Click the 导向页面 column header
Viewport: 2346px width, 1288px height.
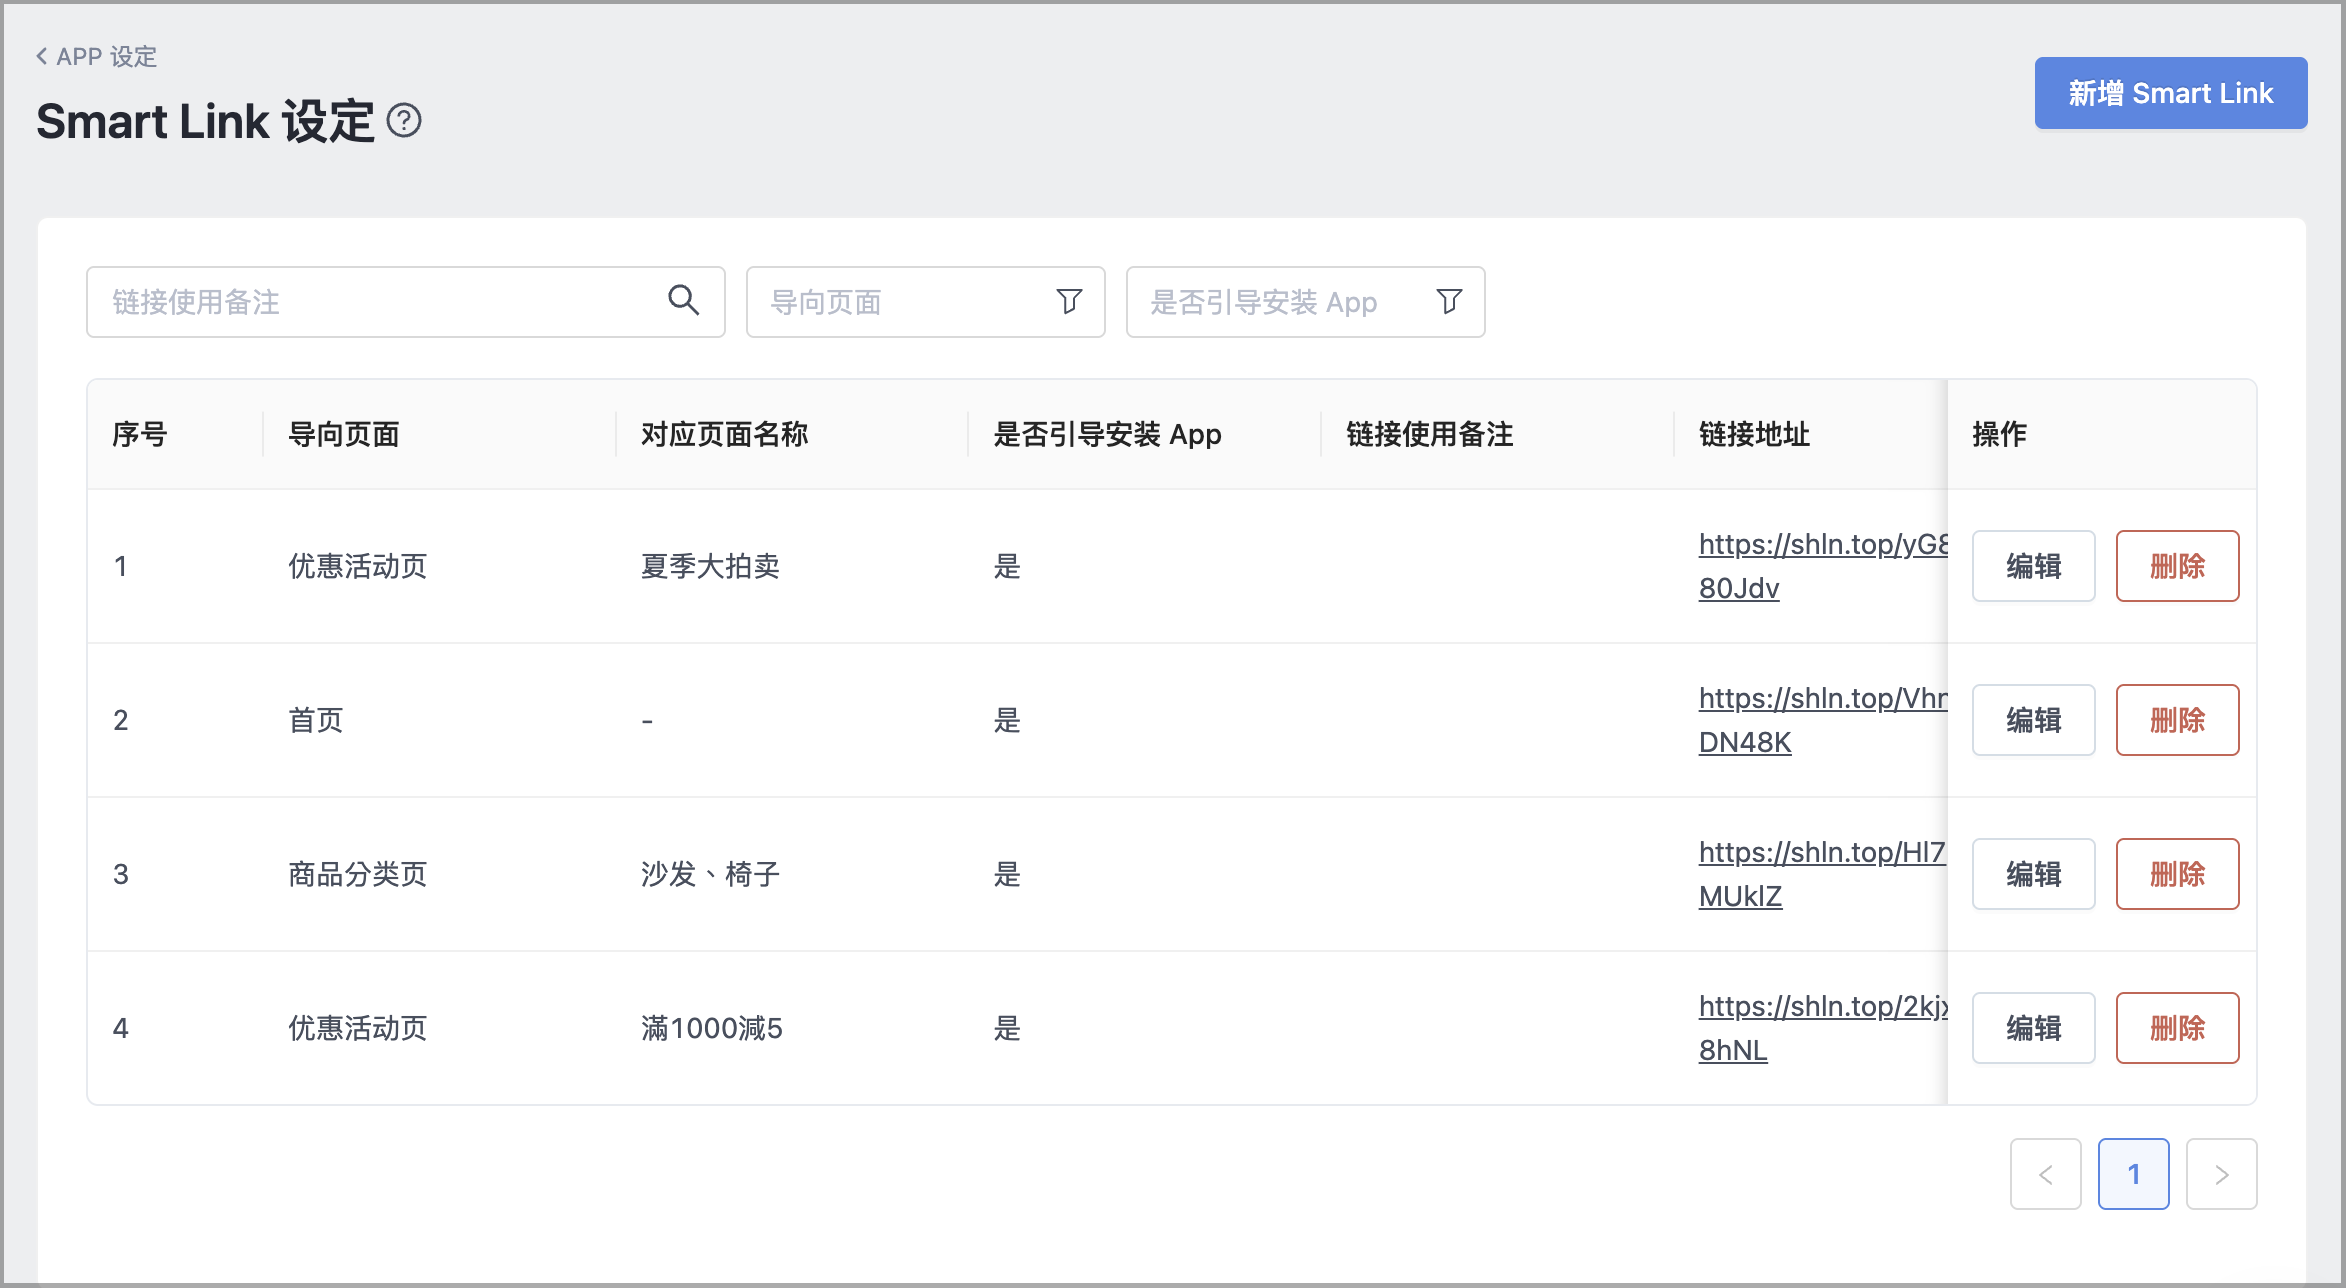[344, 434]
